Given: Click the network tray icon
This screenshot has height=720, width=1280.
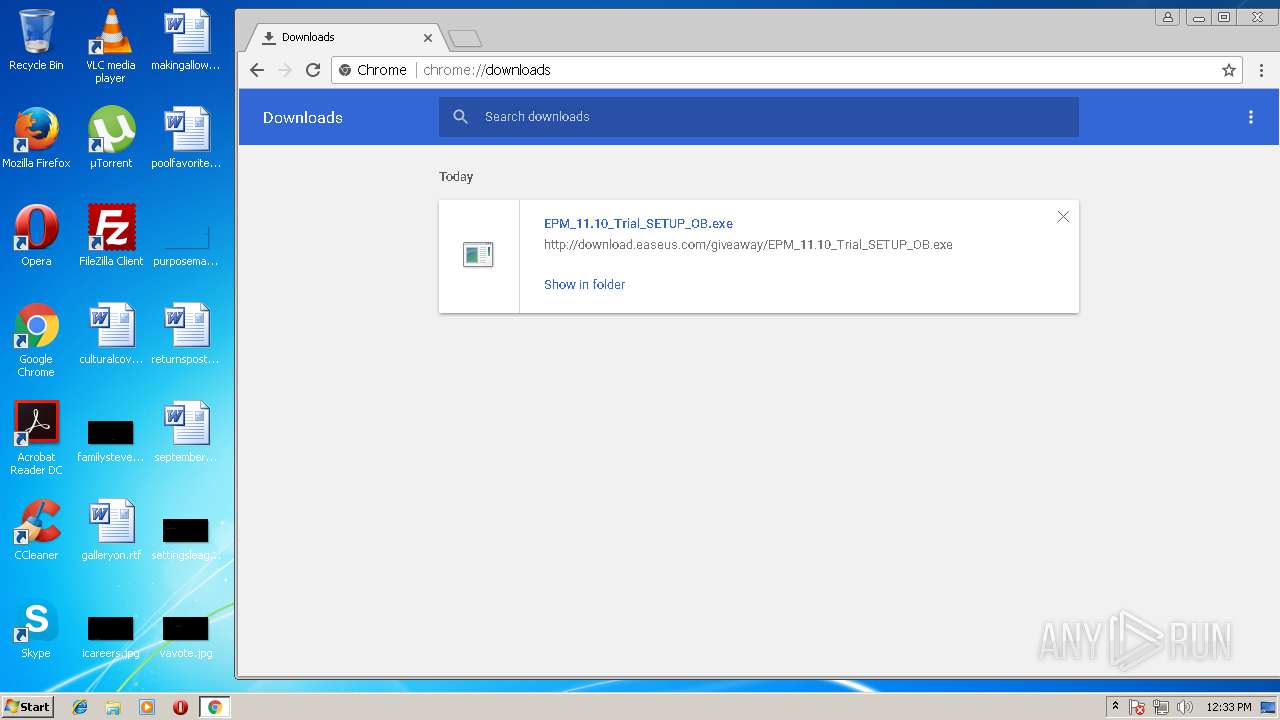Looking at the screenshot, I should click(x=1161, y=707).
